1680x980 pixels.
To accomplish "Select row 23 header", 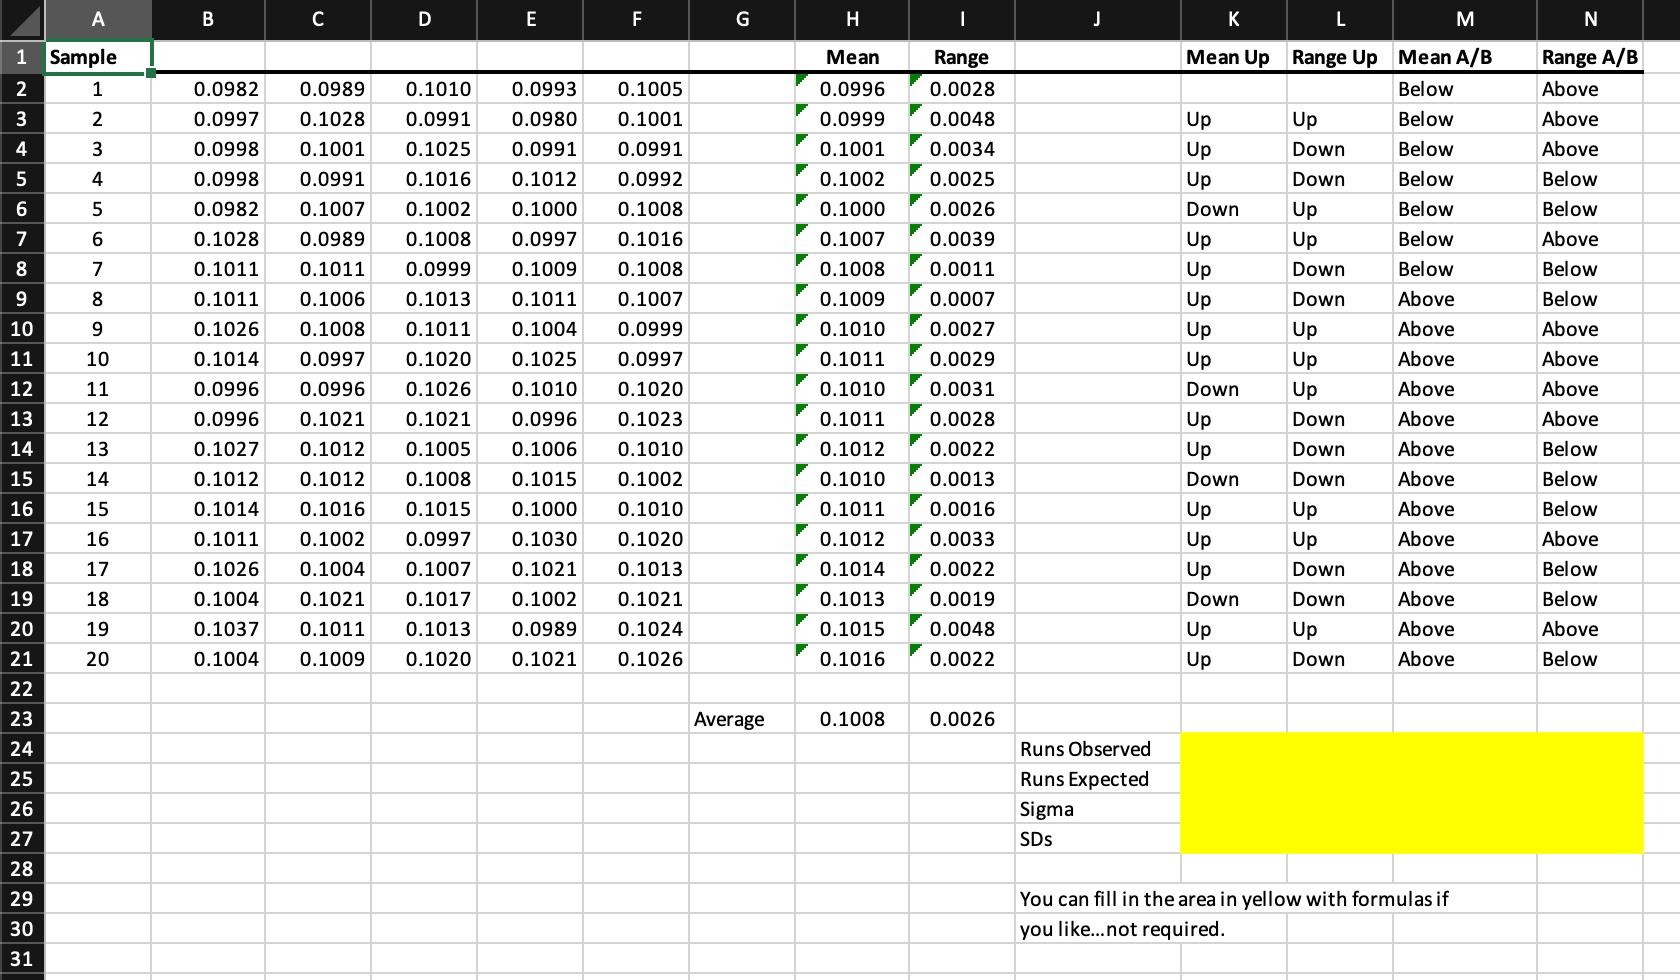I will pos(22,719).
